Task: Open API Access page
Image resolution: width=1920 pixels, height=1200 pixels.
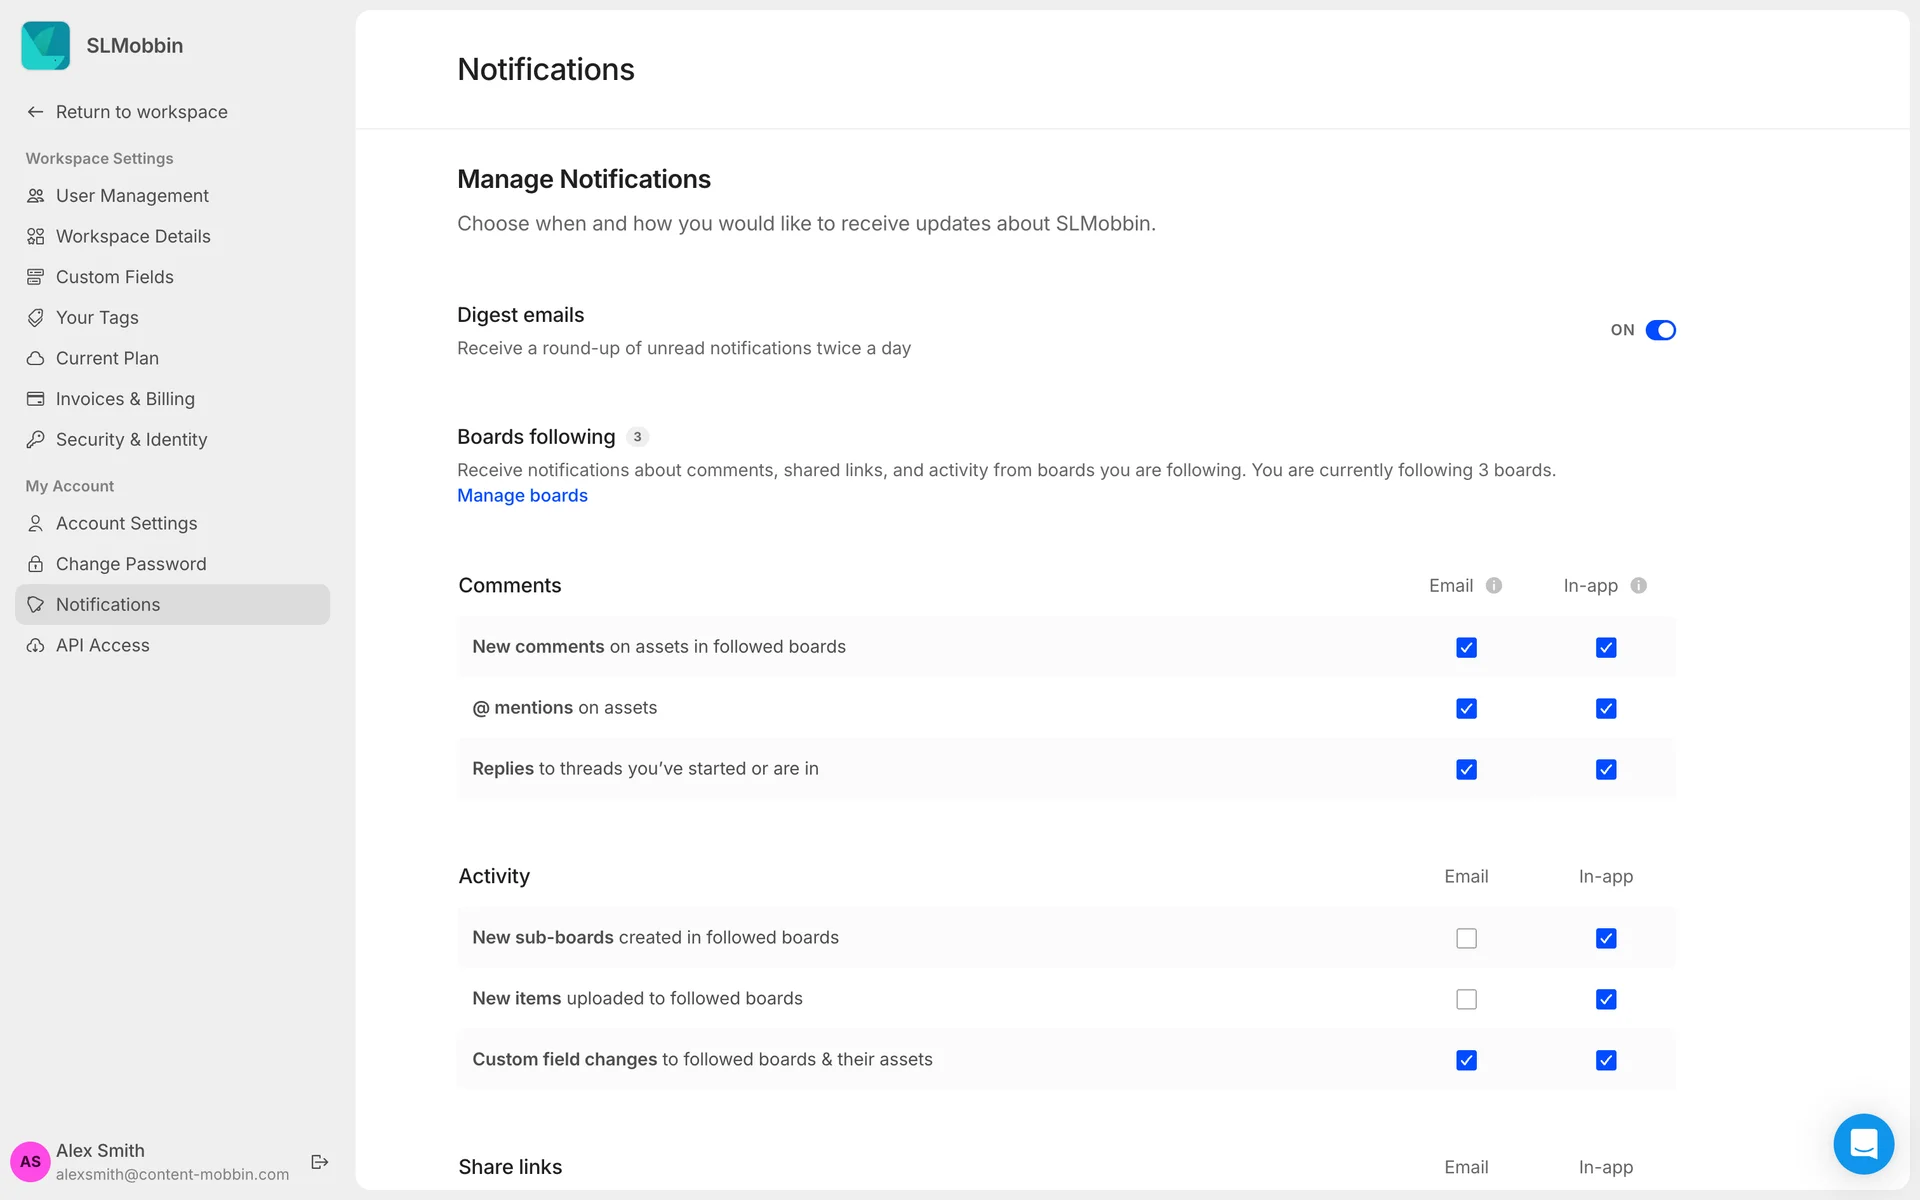Action: [102, 646]
